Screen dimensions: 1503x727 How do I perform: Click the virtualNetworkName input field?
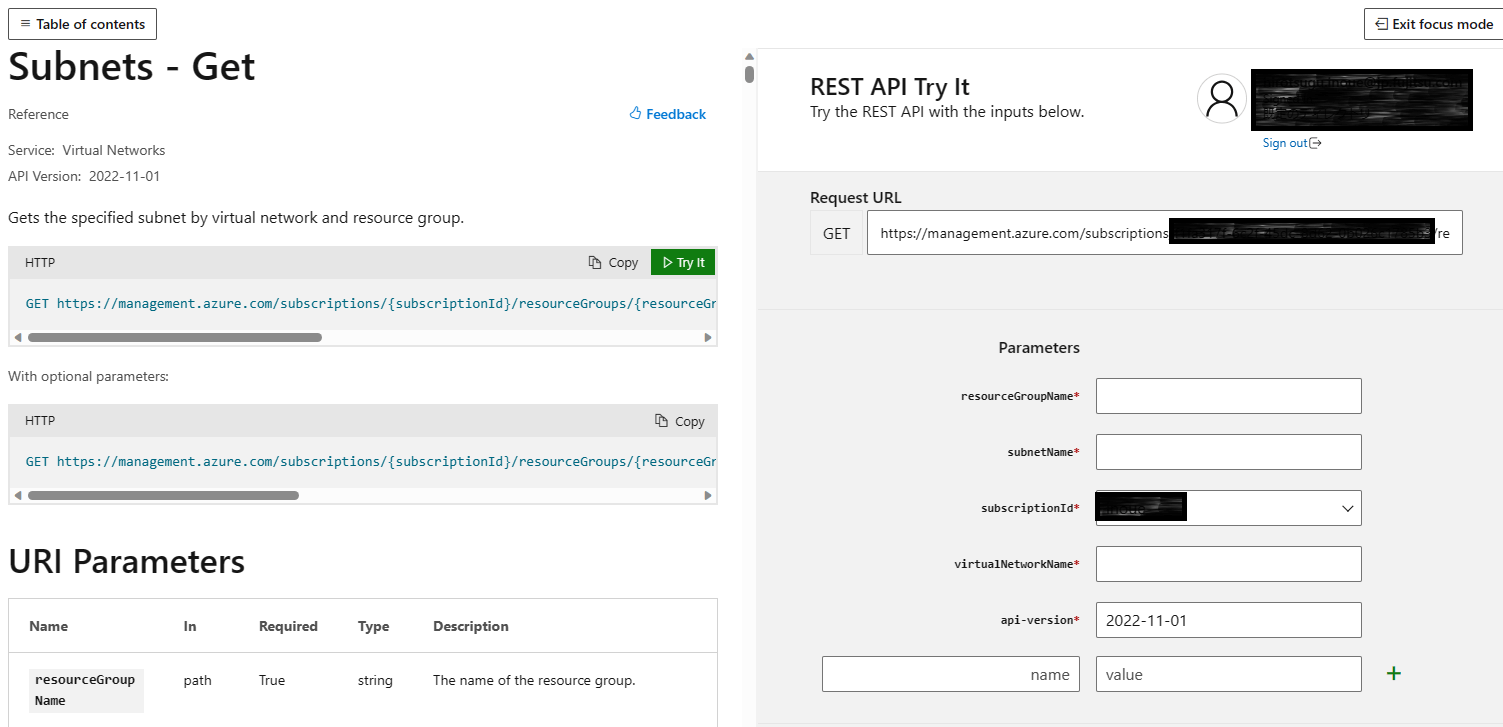click(1228, 563)
